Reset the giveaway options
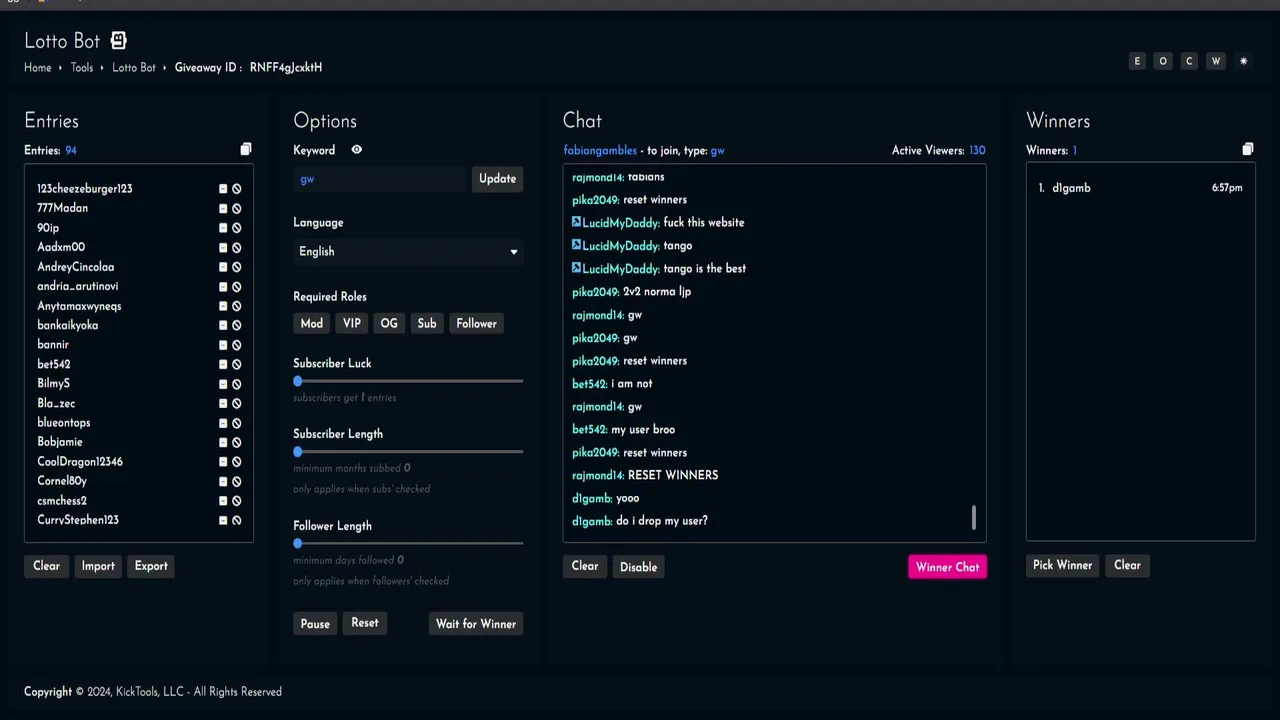This screenshot has height=720, width=1280. tap(365, 623)
